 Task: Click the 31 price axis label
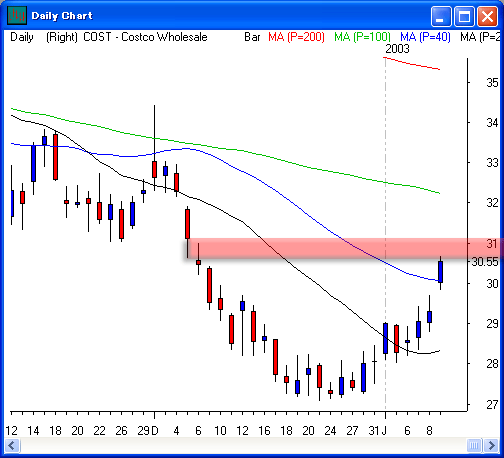[x=492, y=244]
